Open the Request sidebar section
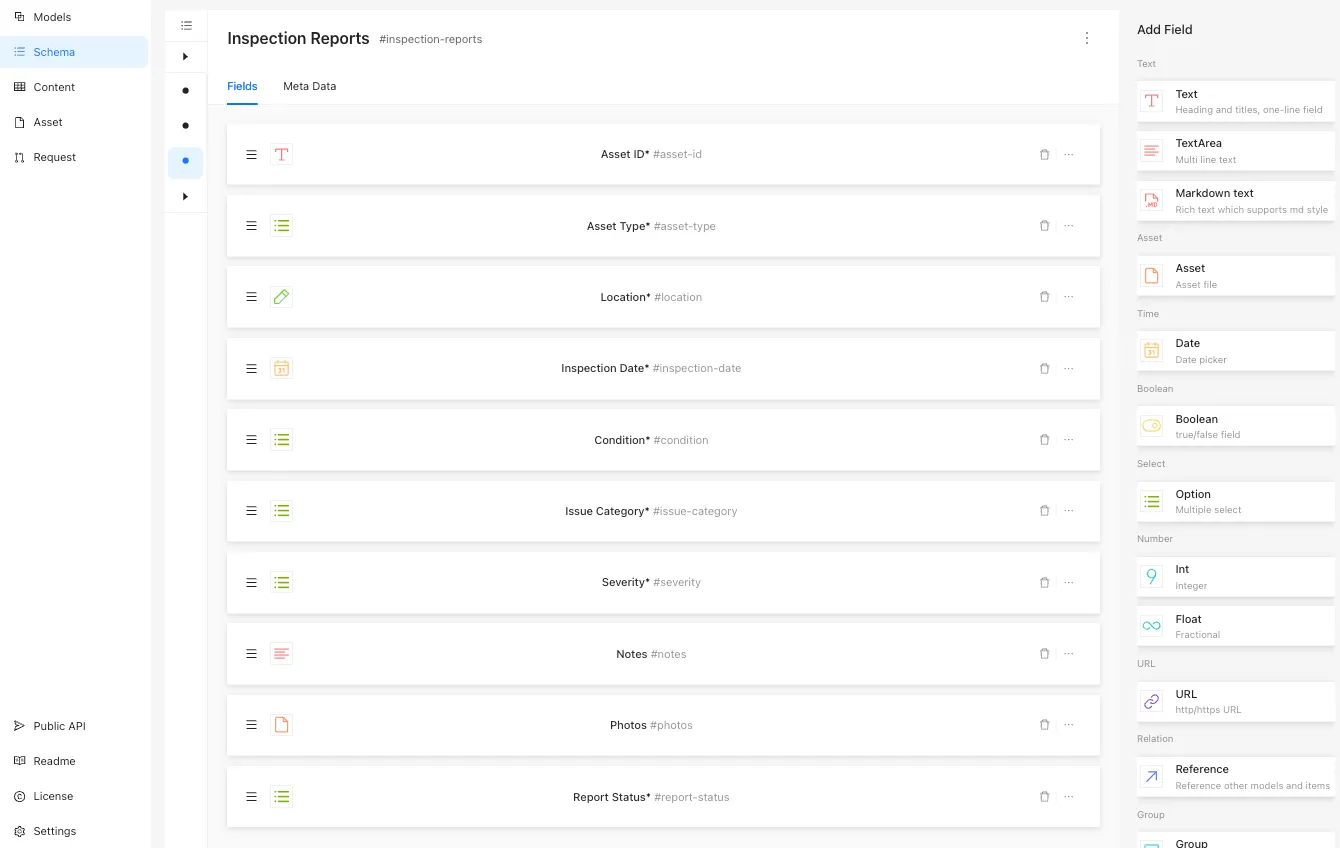Viewport: 1340px width, 848px height. pyautogui.click(x=74, y=157)
